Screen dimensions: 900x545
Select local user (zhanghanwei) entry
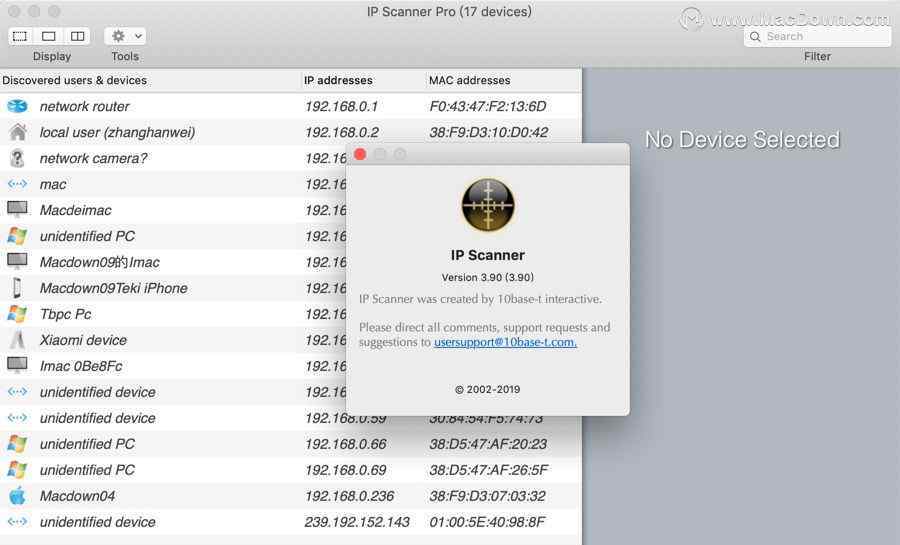tap(117, 132)
